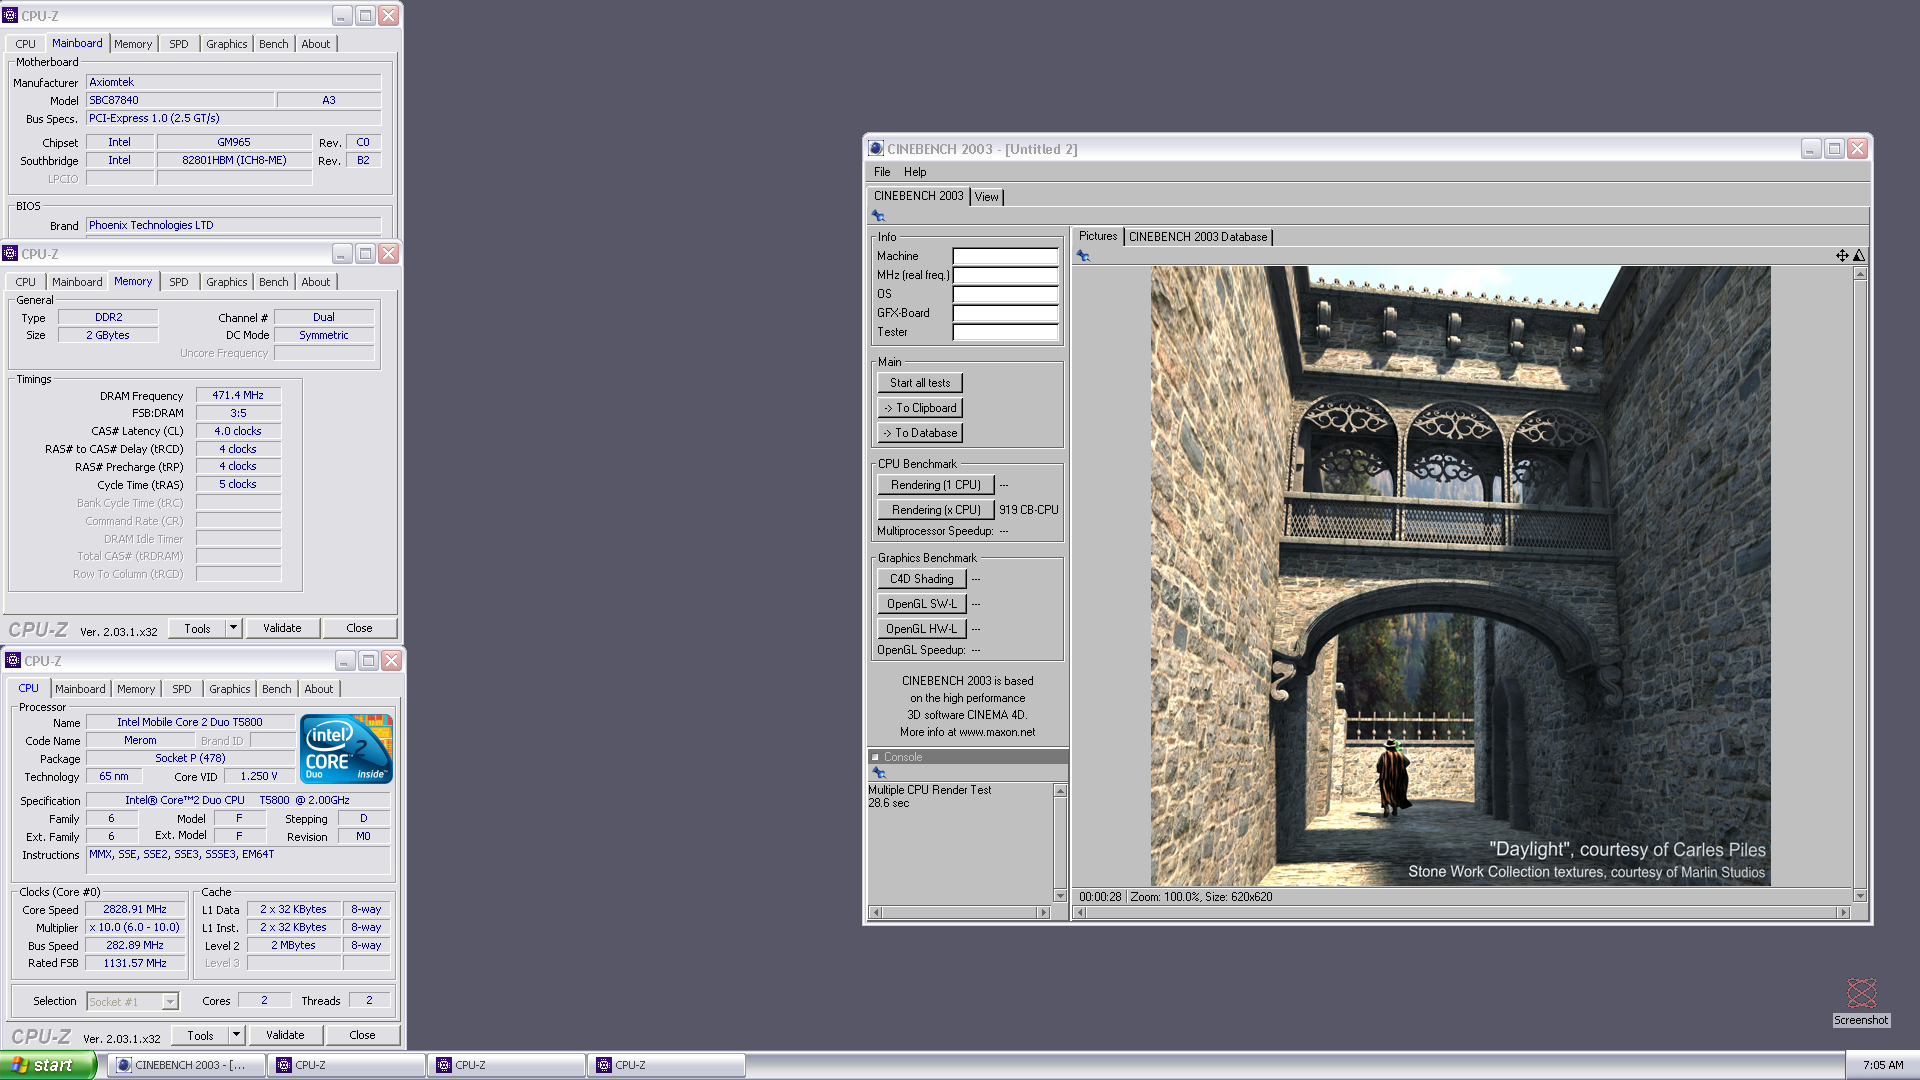Open About tab in top Mainboard CPU-Z window
The image size is (1920, 1080).
(316, 44)
